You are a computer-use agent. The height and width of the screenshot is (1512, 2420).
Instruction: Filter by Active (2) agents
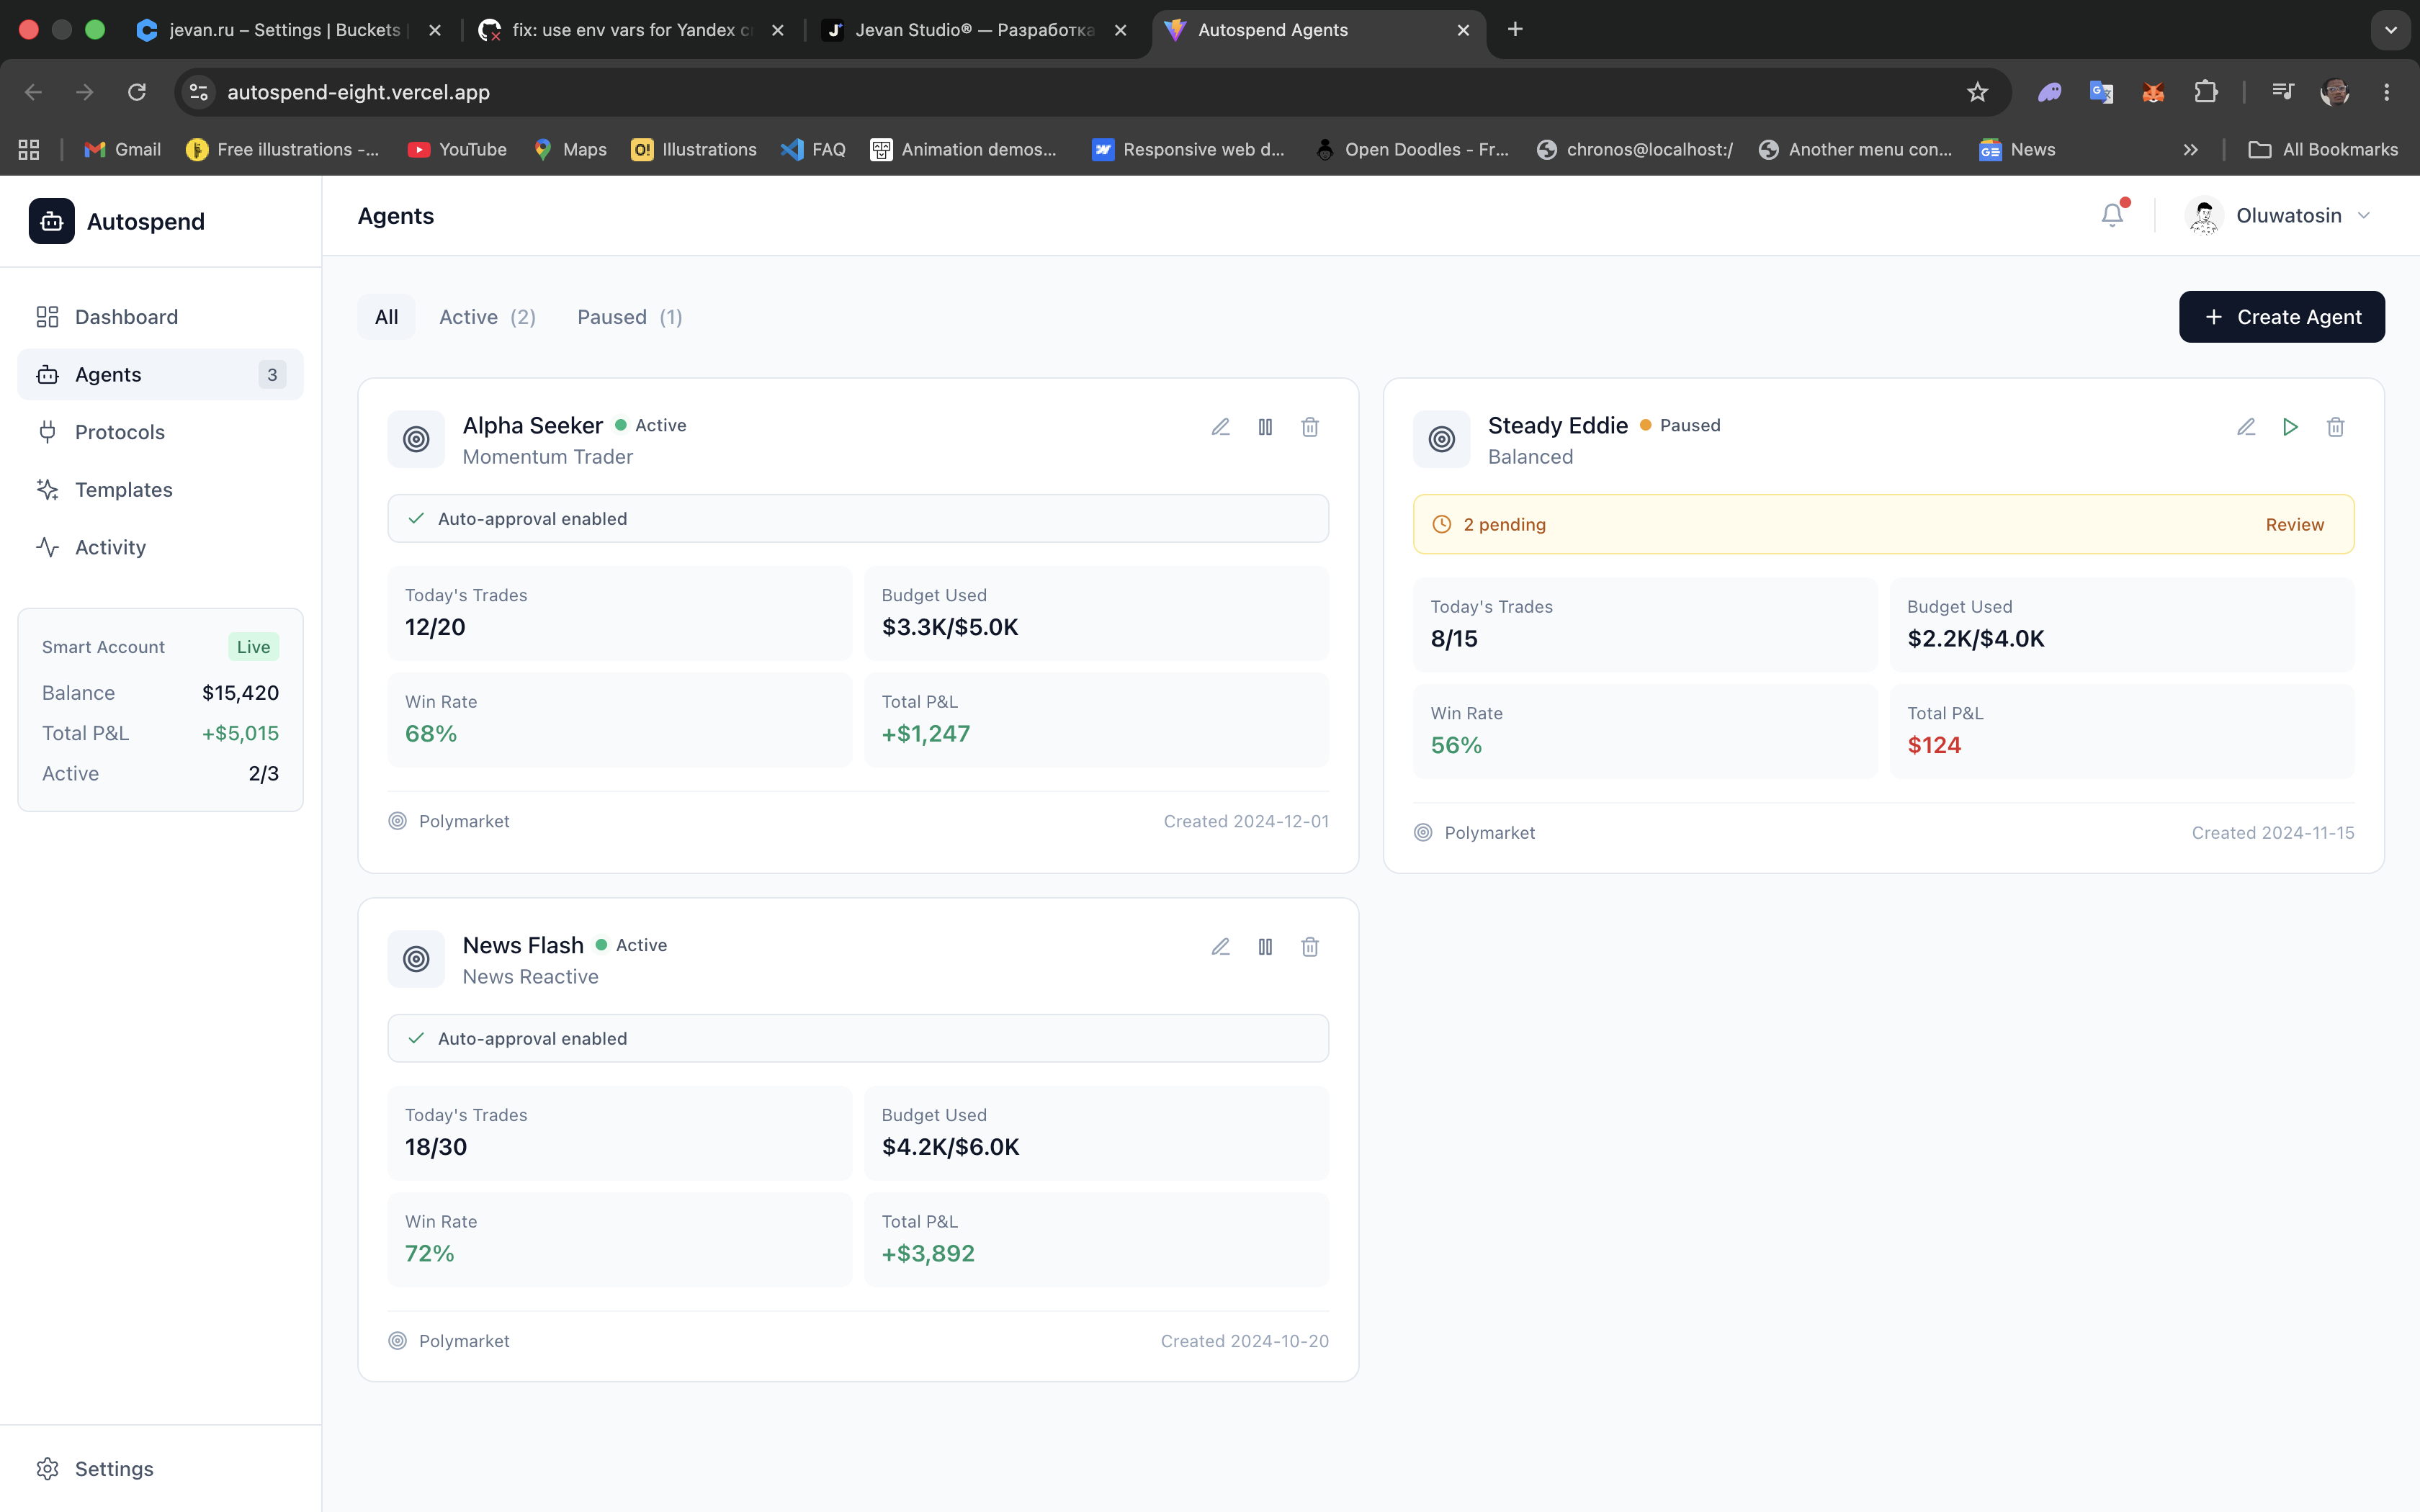click(x=487, y=317)
